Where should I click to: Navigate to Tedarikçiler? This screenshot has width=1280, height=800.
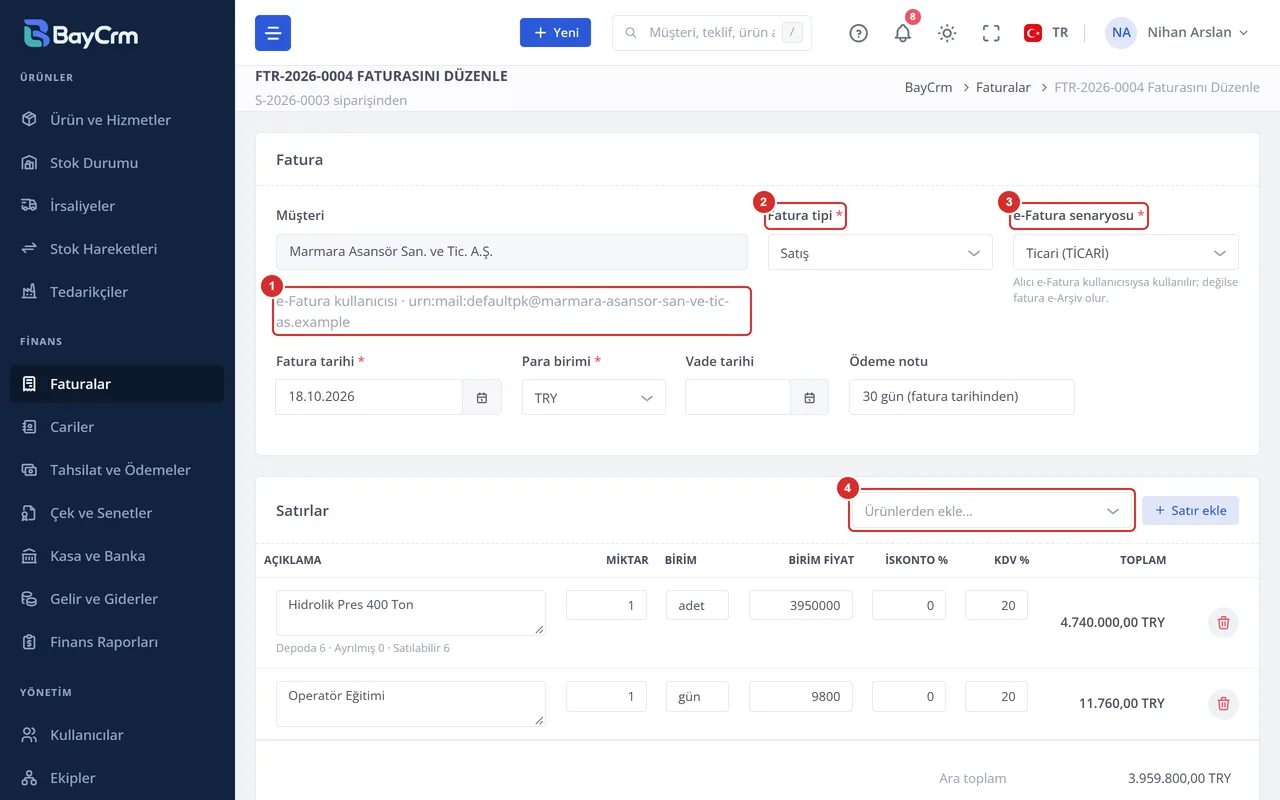[117, 292]
